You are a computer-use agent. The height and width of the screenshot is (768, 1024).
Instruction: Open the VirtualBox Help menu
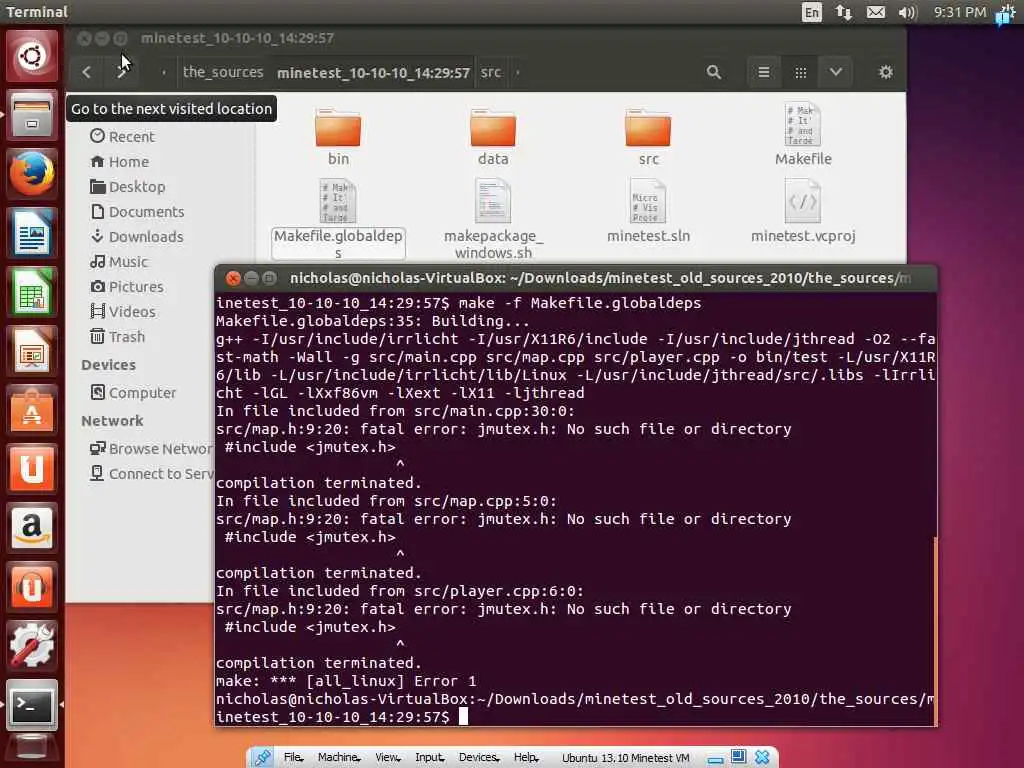click(526, 758)
